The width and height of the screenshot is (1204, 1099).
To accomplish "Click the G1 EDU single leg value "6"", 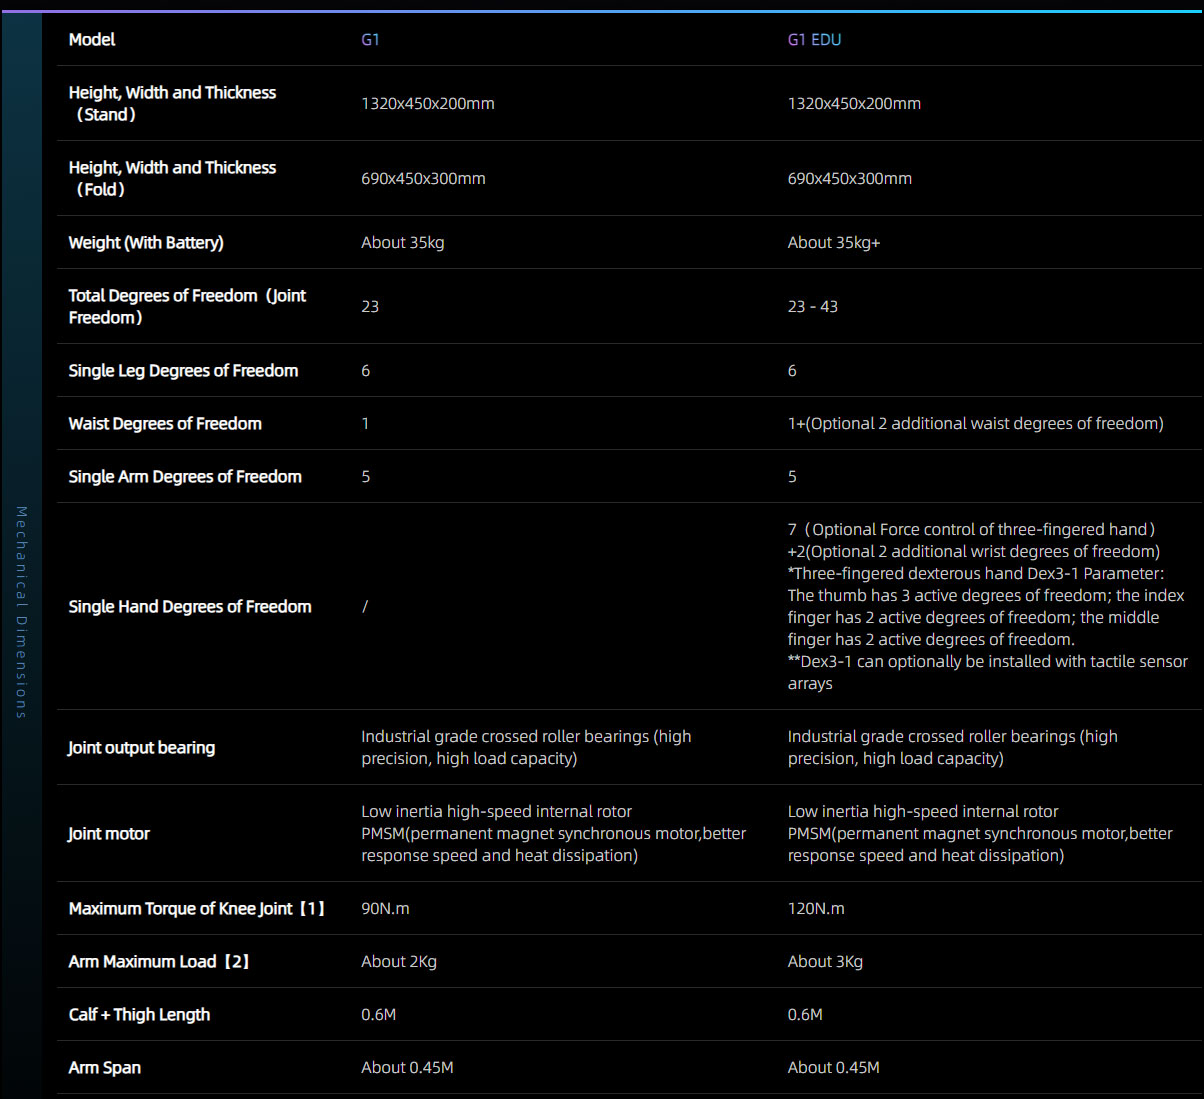I will (x=792, y=370).
